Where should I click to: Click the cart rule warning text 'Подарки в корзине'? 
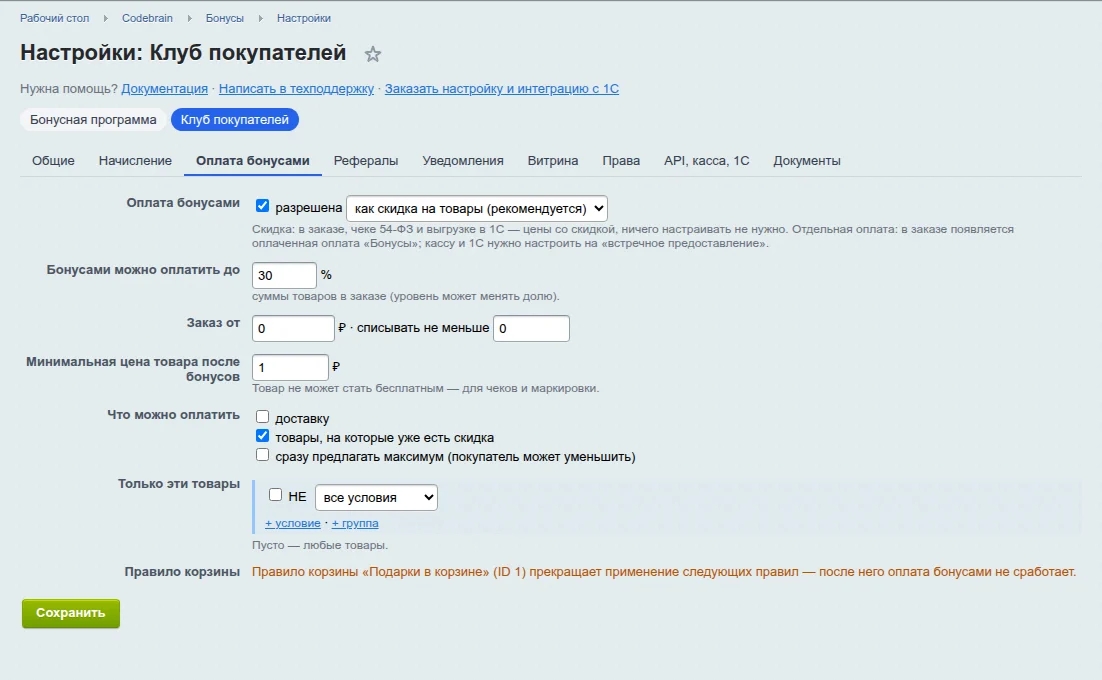click(425, 572)
